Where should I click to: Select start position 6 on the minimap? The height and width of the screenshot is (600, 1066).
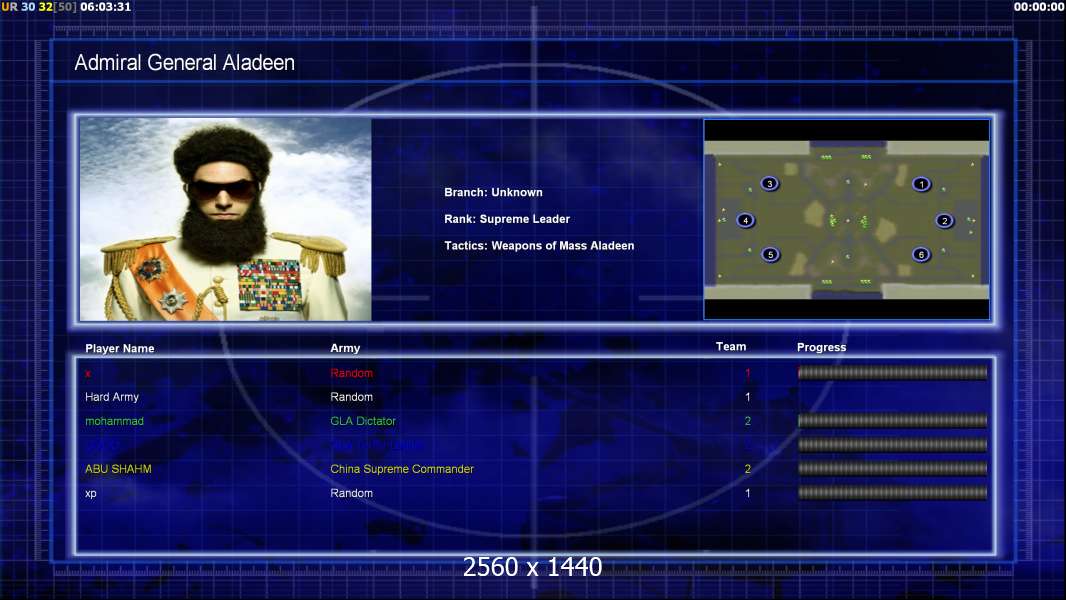[921, 255]
